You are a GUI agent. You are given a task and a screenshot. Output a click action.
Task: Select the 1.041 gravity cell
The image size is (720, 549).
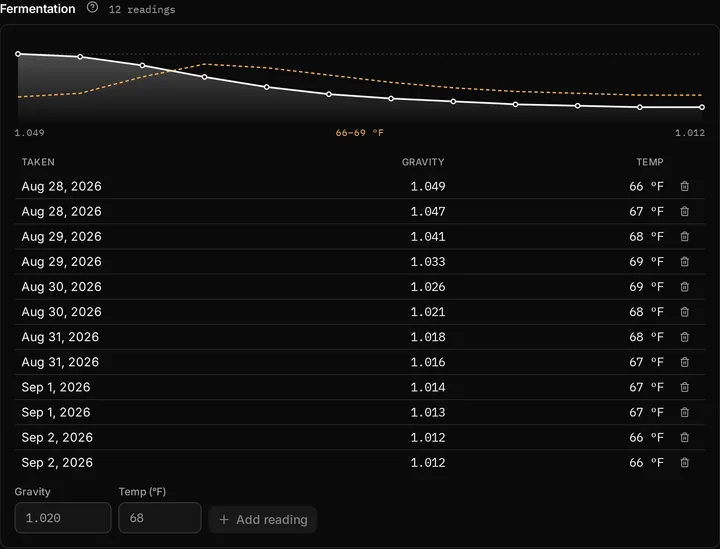428,237
